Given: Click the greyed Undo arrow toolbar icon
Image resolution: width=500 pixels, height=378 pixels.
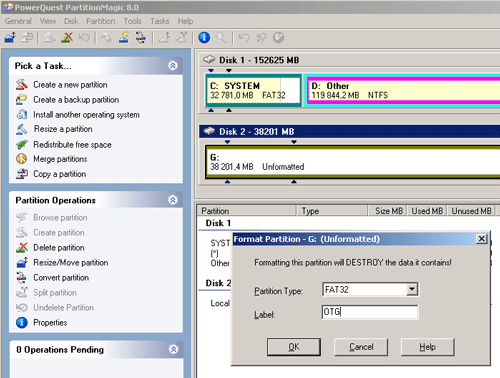Looking at the screenshot, I should pyautogui.click(x=244, y=37).
